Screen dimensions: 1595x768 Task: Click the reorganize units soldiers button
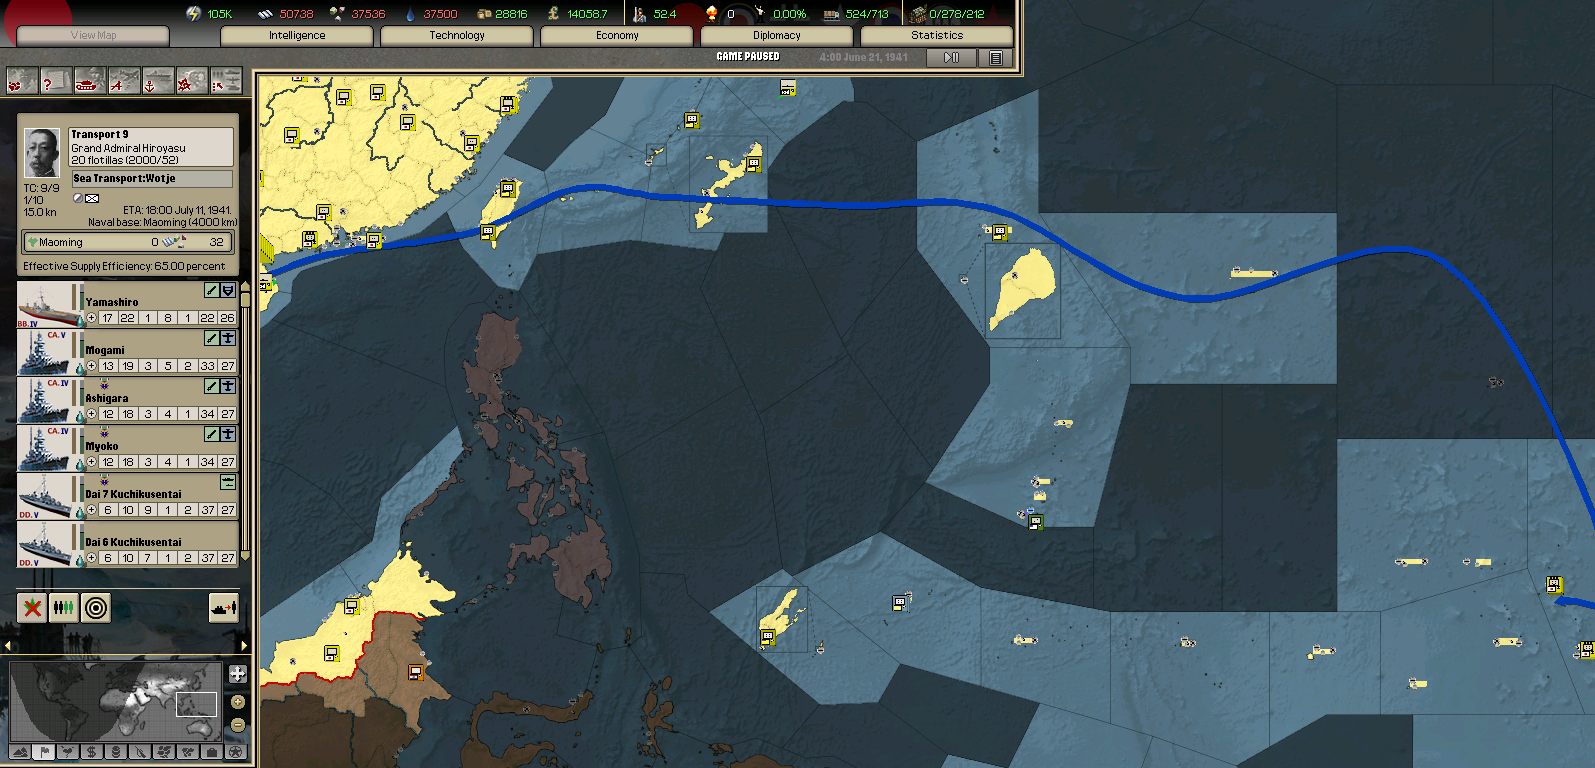(x=64, y=607)
